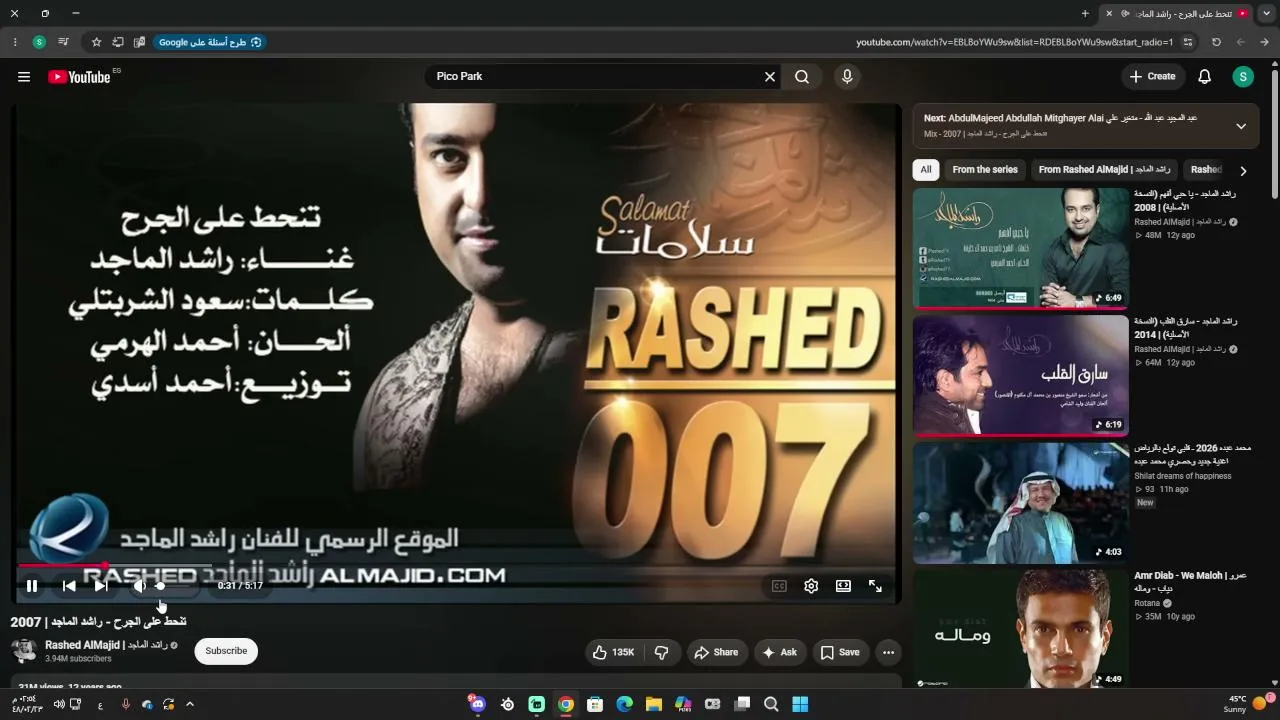The width and height of the screenshot is (1280, 720).
Task: Open Chrome media controls icon
Action: (63, 42)
